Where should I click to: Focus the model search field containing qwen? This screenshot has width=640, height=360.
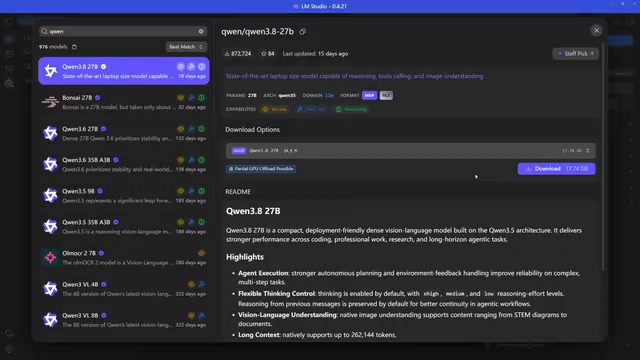(x=122, y=31)
